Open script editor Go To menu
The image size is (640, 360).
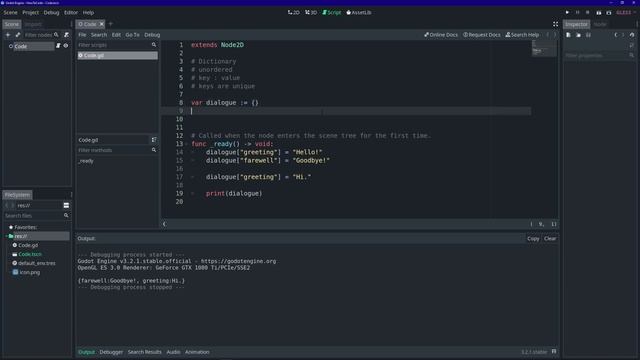[132, 35]
